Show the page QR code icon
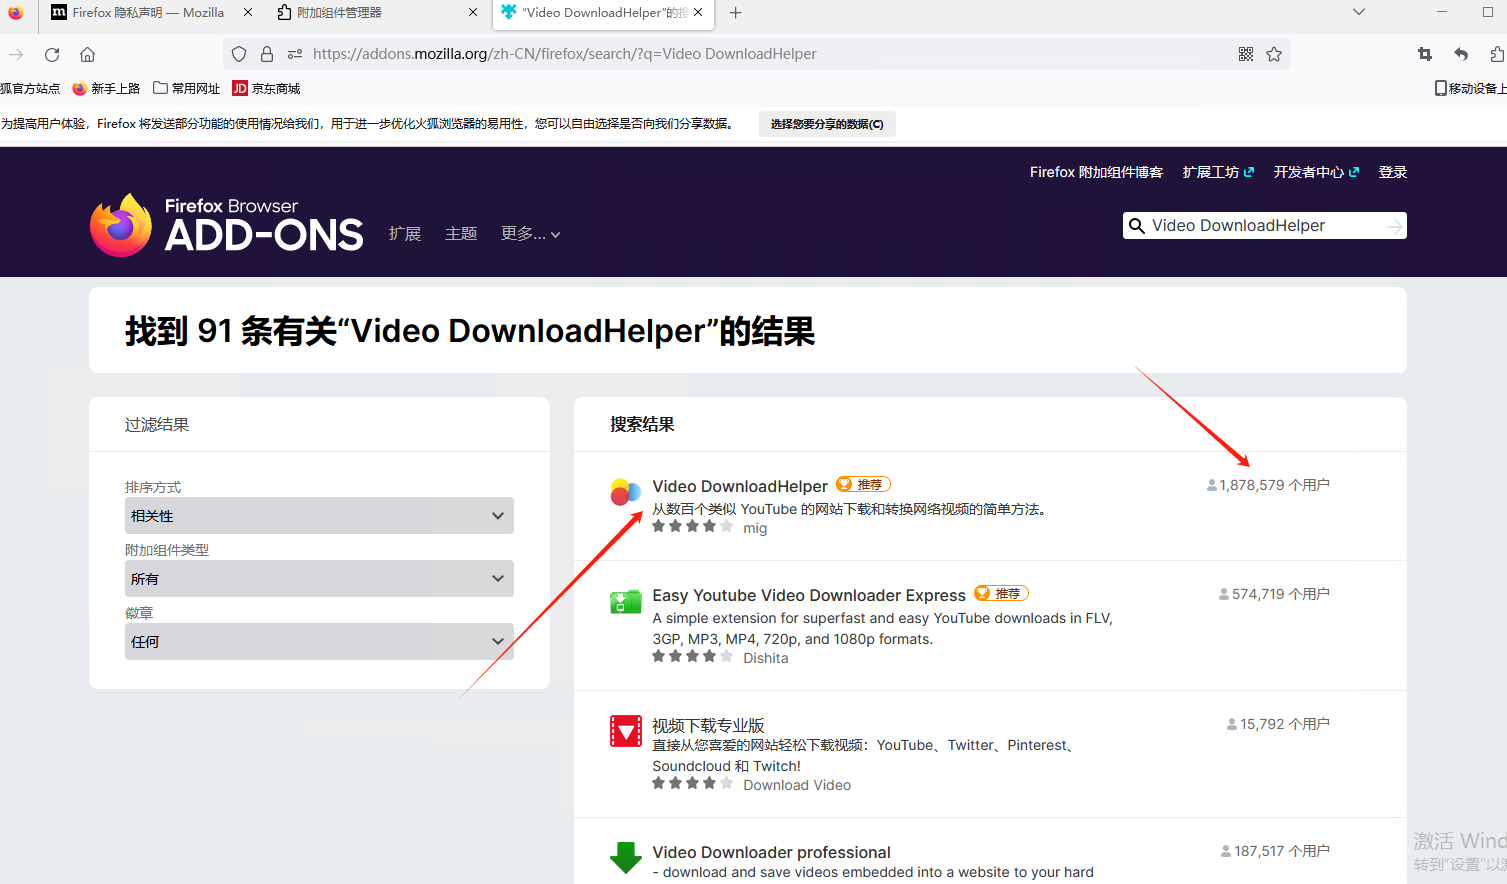1507x884 pixels. (1246, 54)
